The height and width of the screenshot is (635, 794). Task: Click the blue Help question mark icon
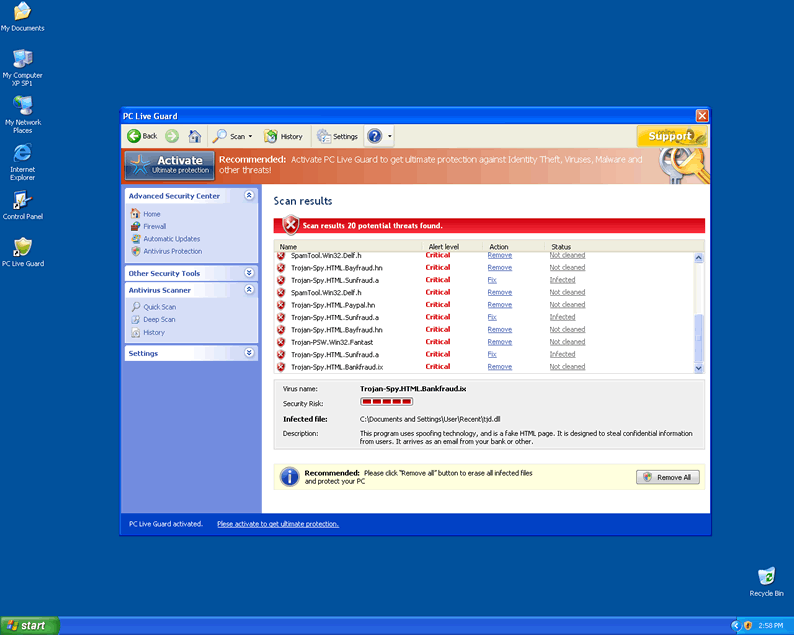pos(375,136)
